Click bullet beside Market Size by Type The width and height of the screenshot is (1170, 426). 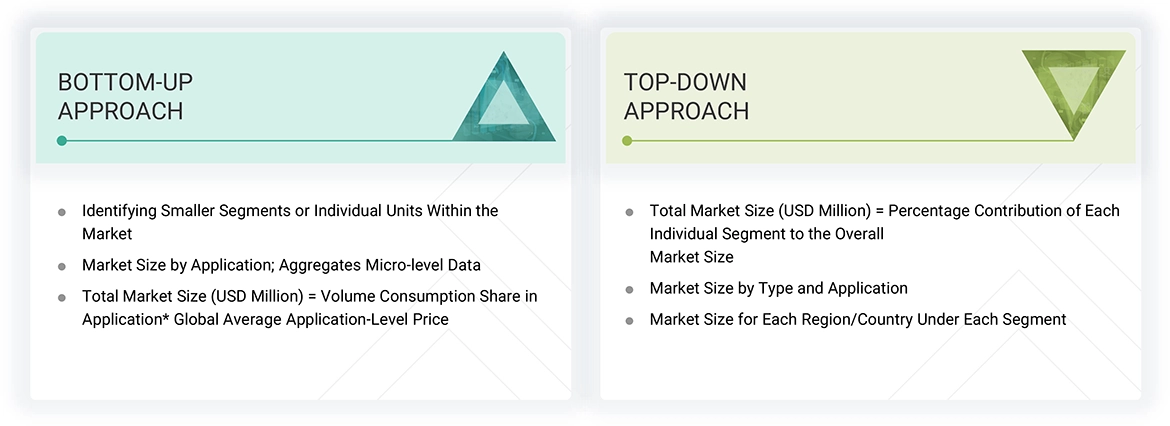point(629,289)
